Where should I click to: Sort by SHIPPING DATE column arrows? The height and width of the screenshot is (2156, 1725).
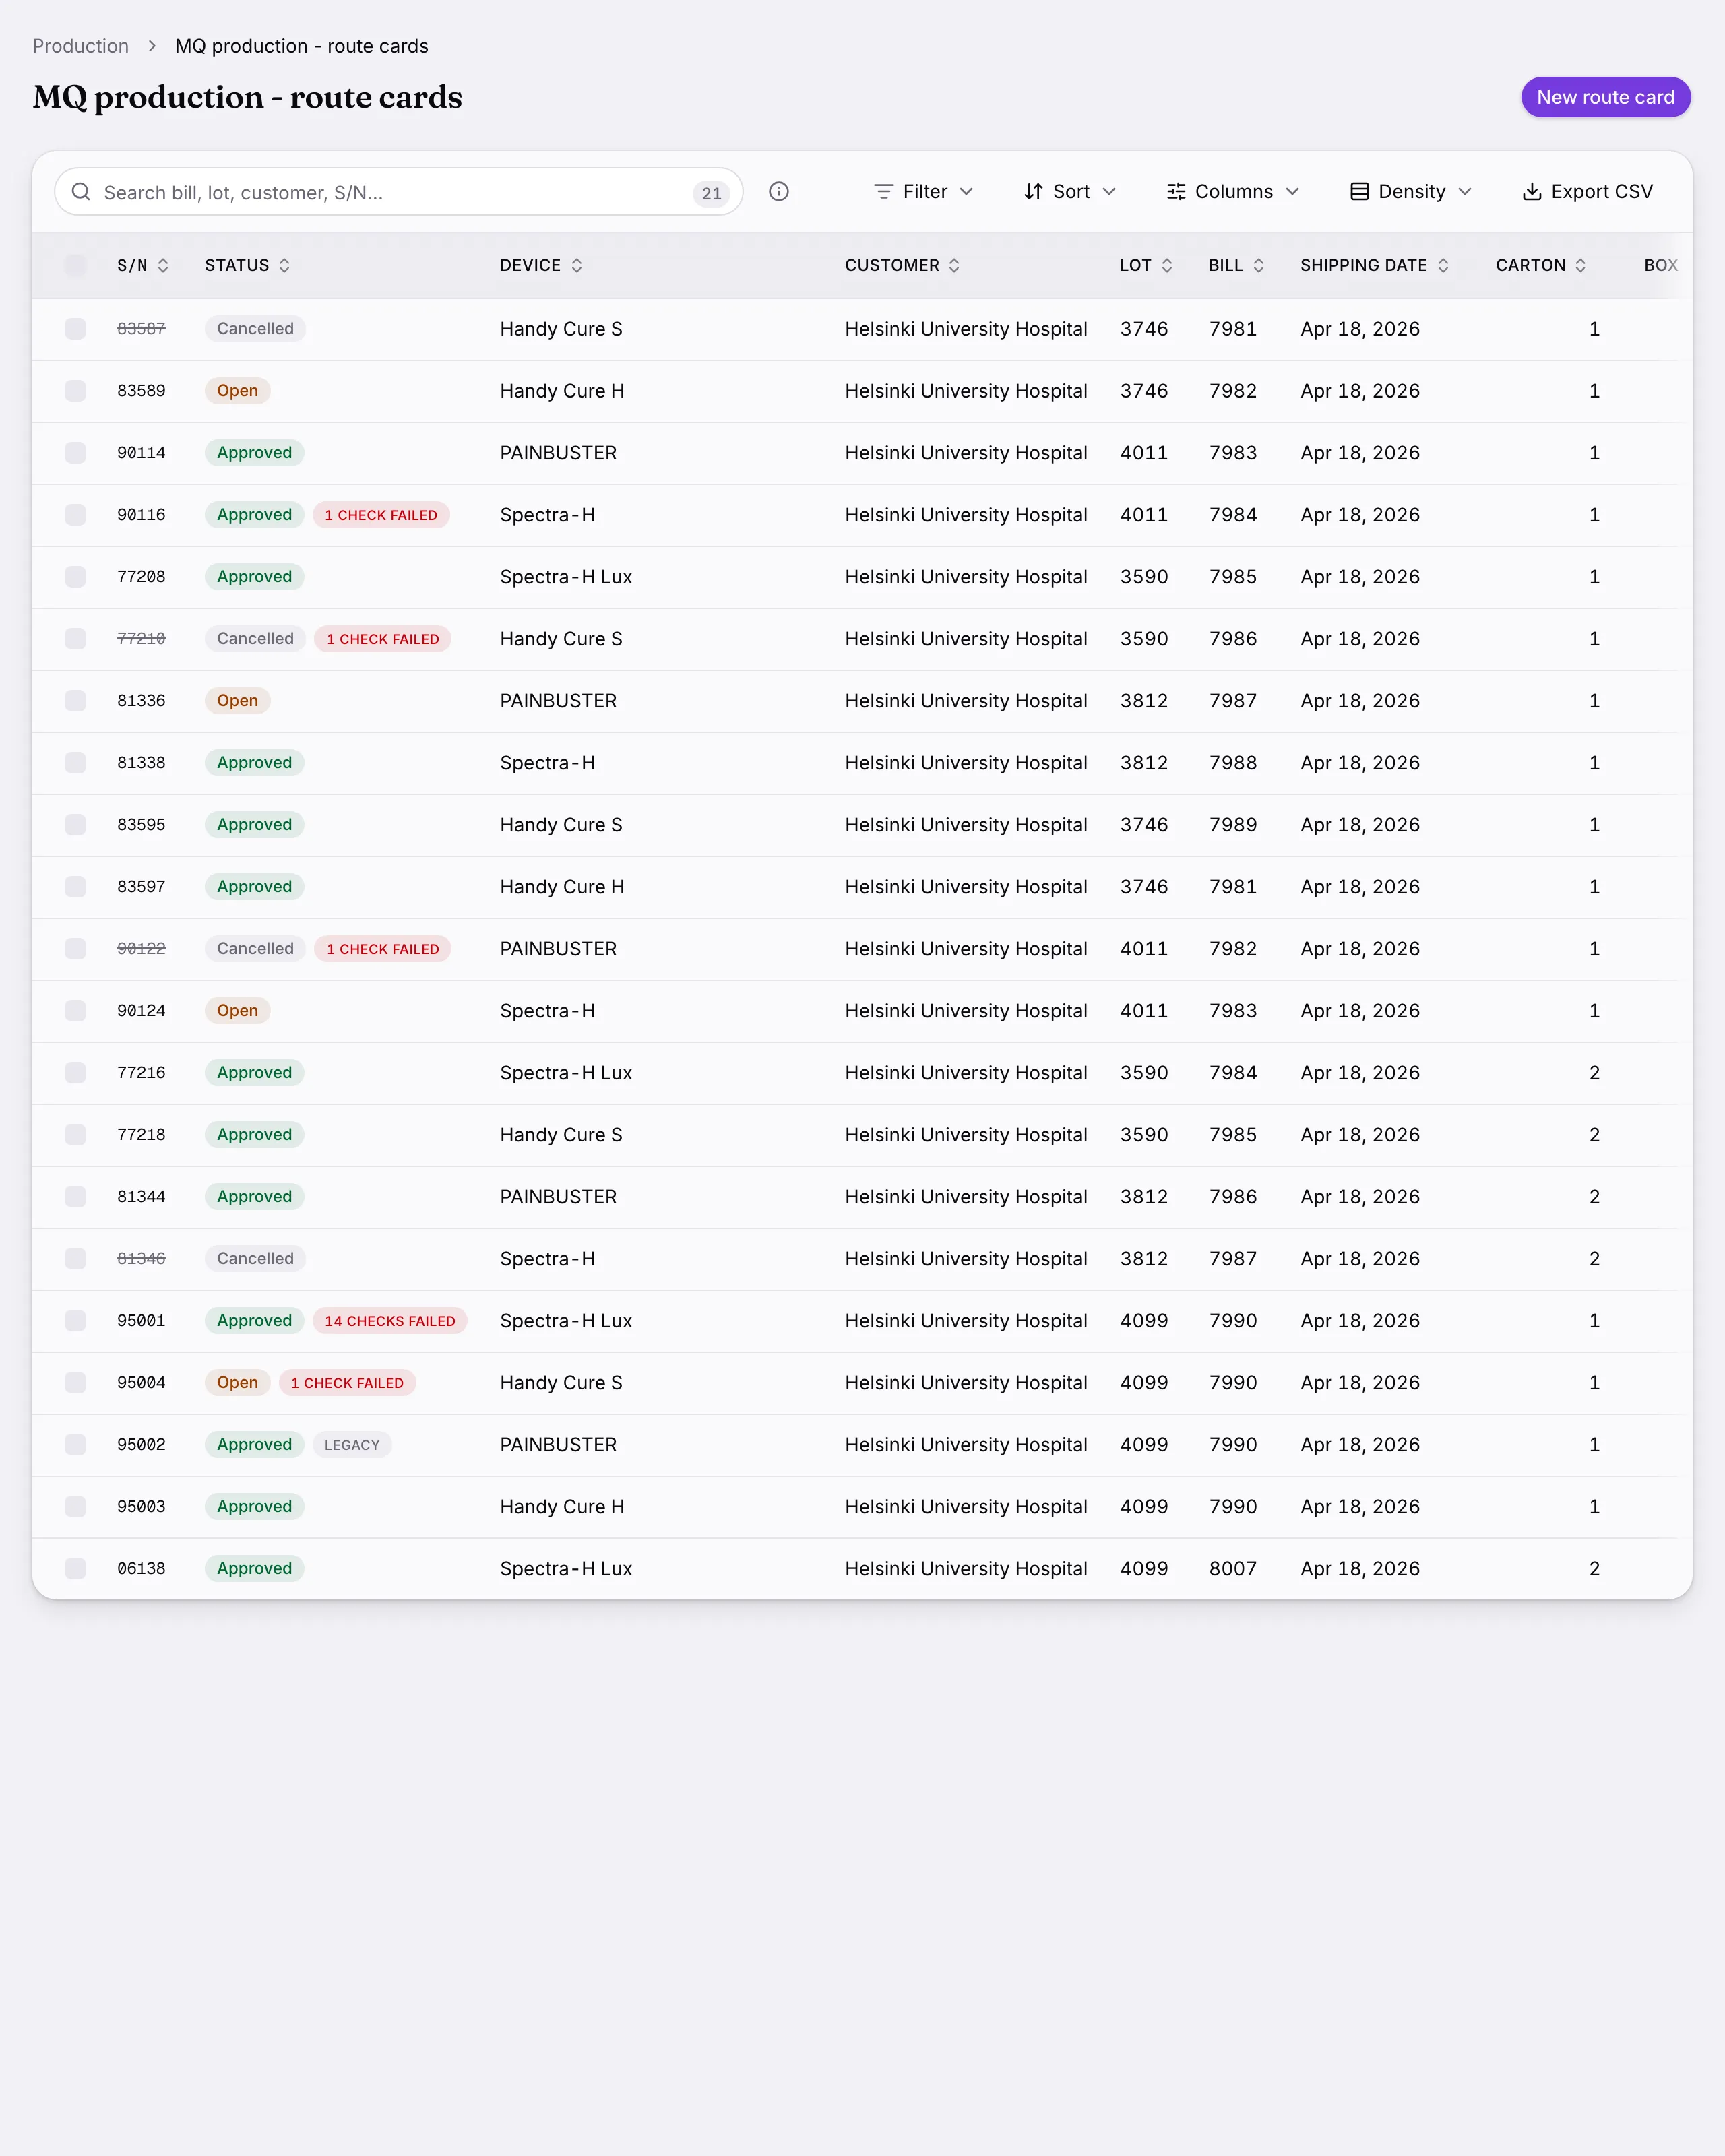point(1443,265)
